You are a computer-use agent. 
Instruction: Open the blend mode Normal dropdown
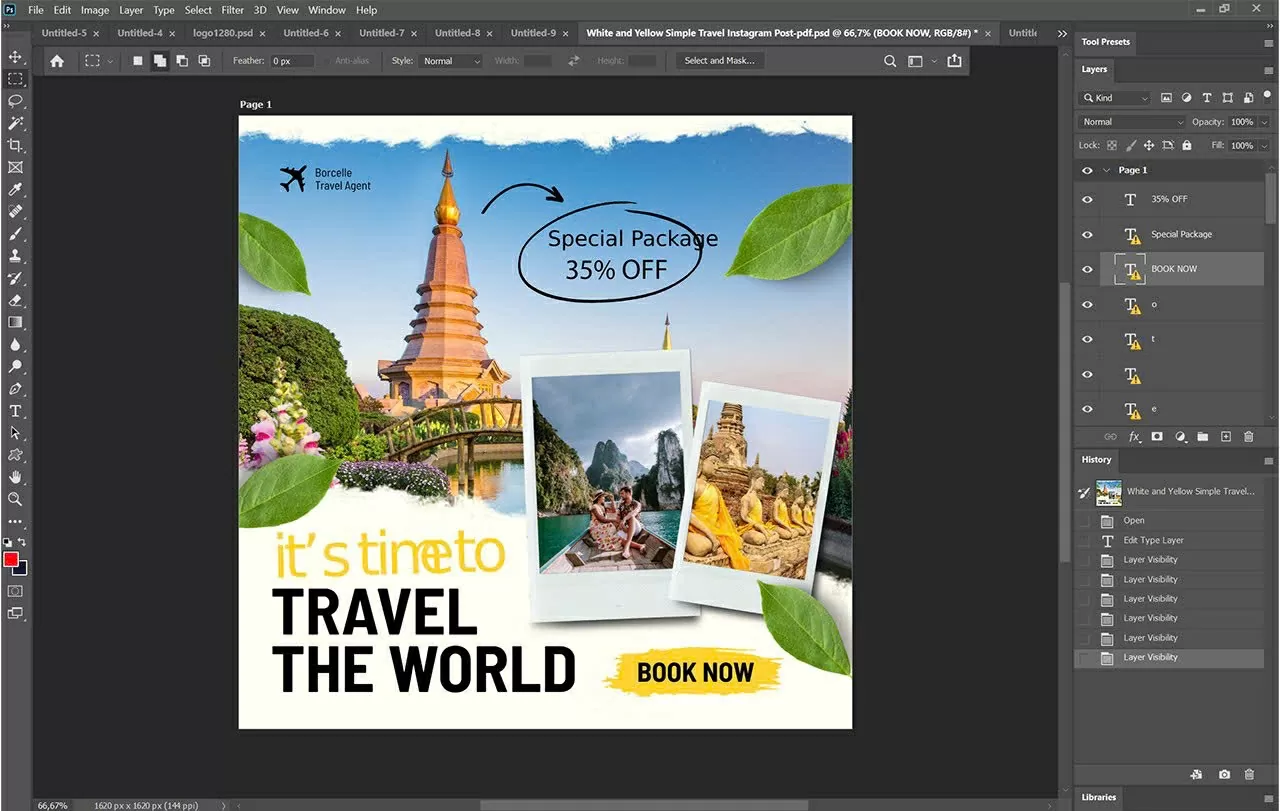(x=1132, y=122)
